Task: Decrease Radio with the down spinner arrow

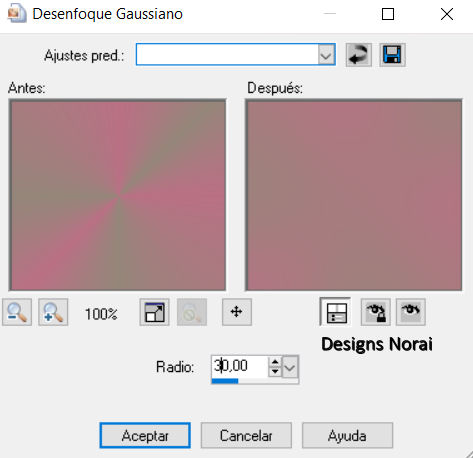Action: click(x=275, y=372)
